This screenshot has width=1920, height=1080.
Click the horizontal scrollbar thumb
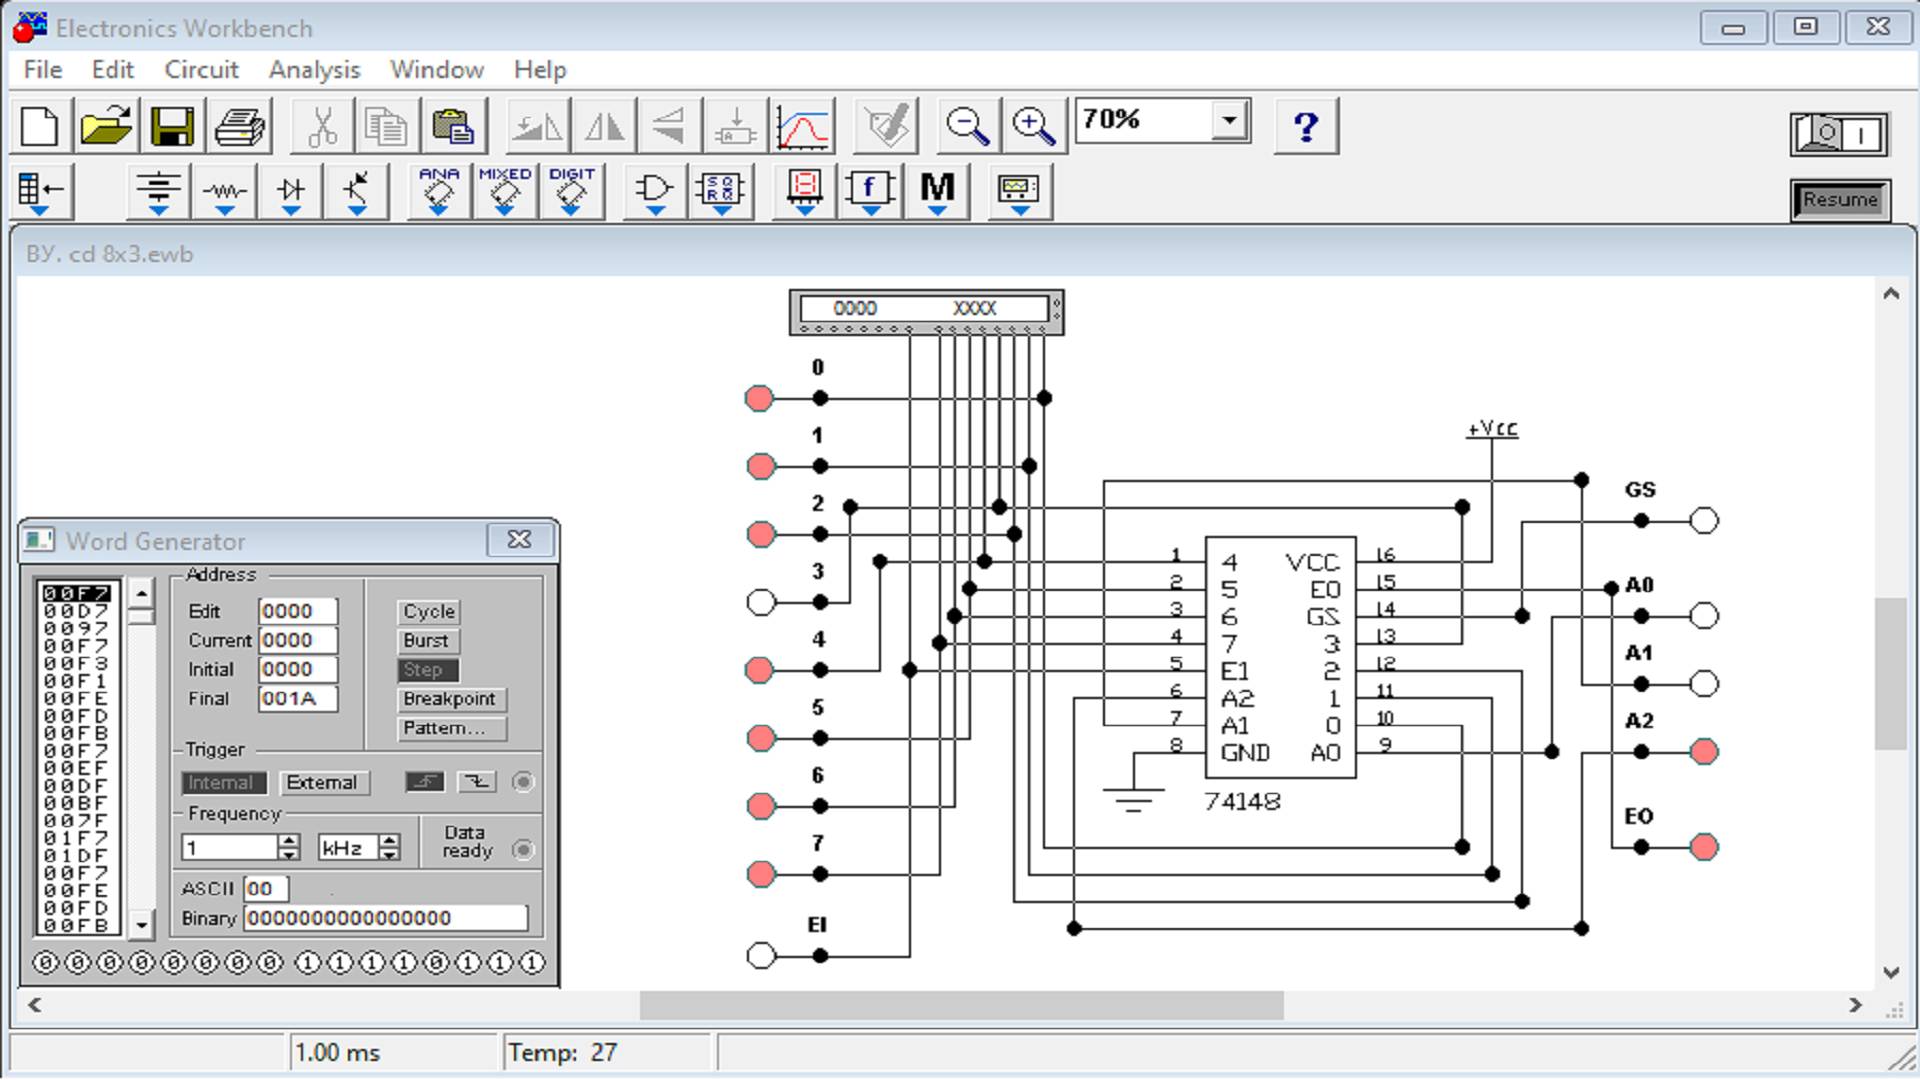click(x=960, y=1005)
